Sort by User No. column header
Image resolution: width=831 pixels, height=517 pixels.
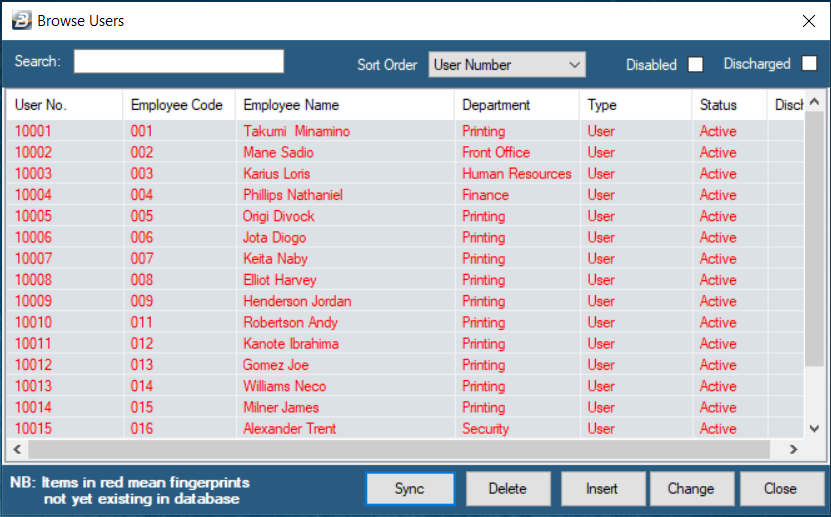[x=64, y=105]
